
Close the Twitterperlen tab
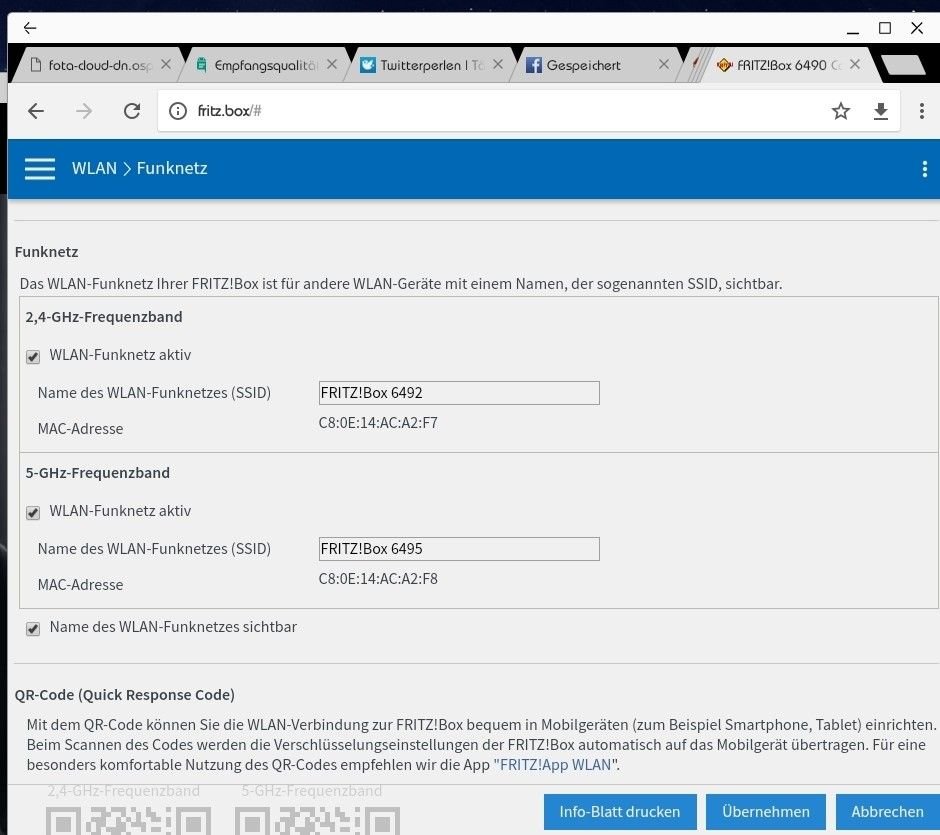(x=498, y=64)
